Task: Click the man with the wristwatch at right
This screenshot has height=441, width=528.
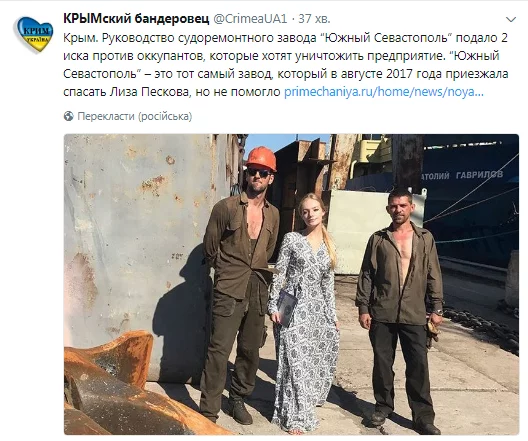Action: (400, 310)
